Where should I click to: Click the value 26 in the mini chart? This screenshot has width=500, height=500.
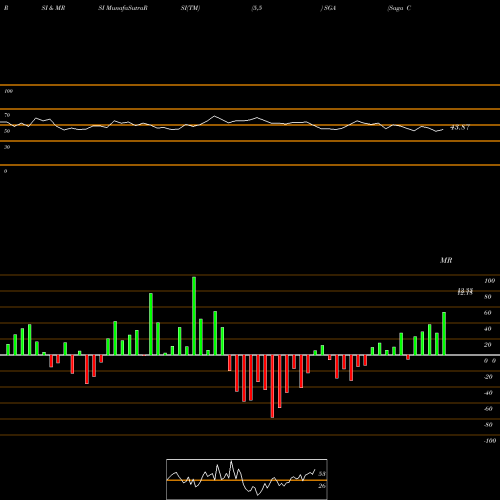[322, 486]
